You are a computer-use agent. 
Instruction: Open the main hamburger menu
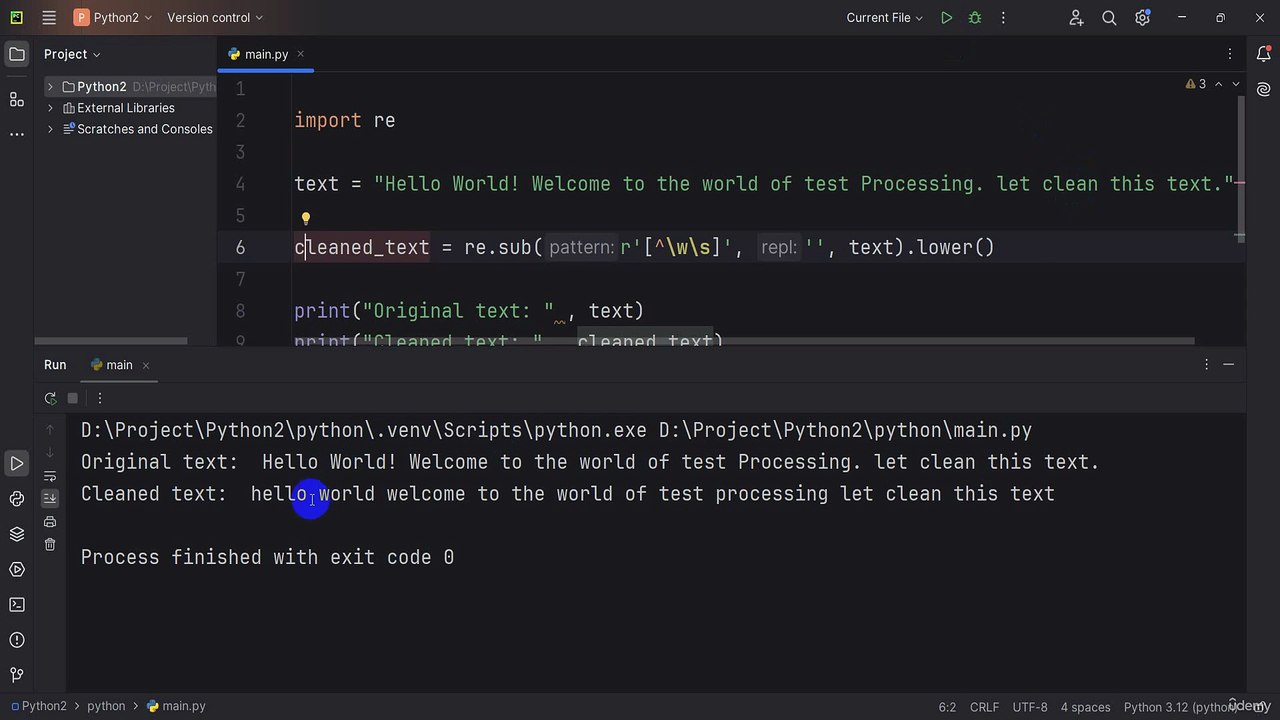point(49,17)
